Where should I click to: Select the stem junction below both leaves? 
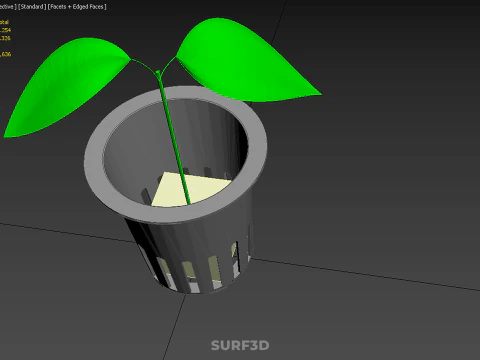[158, 73]
